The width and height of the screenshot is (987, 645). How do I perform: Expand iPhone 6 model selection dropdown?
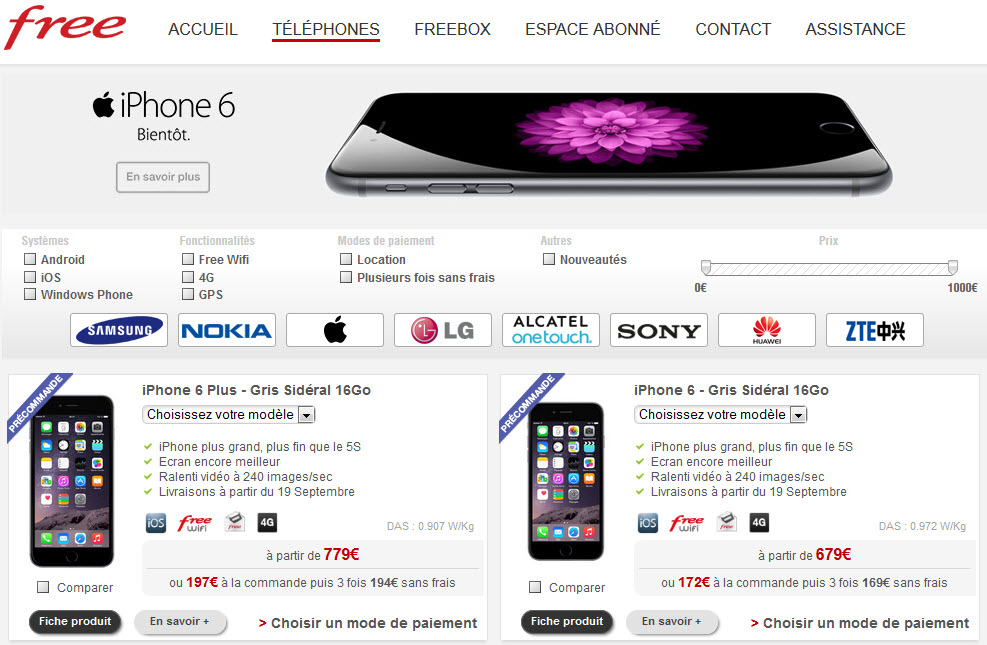point(721,415)
